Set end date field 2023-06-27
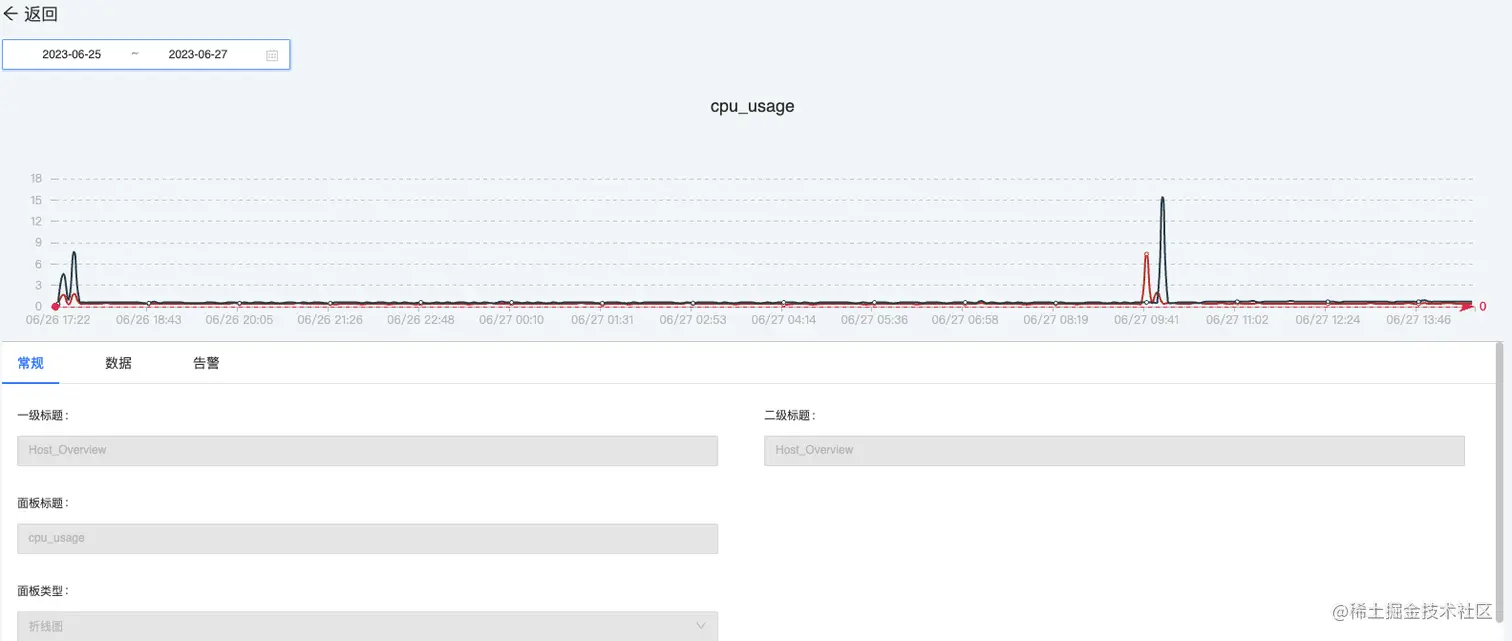This screenshot has height=641, width=1512. [x=198, y=55]
